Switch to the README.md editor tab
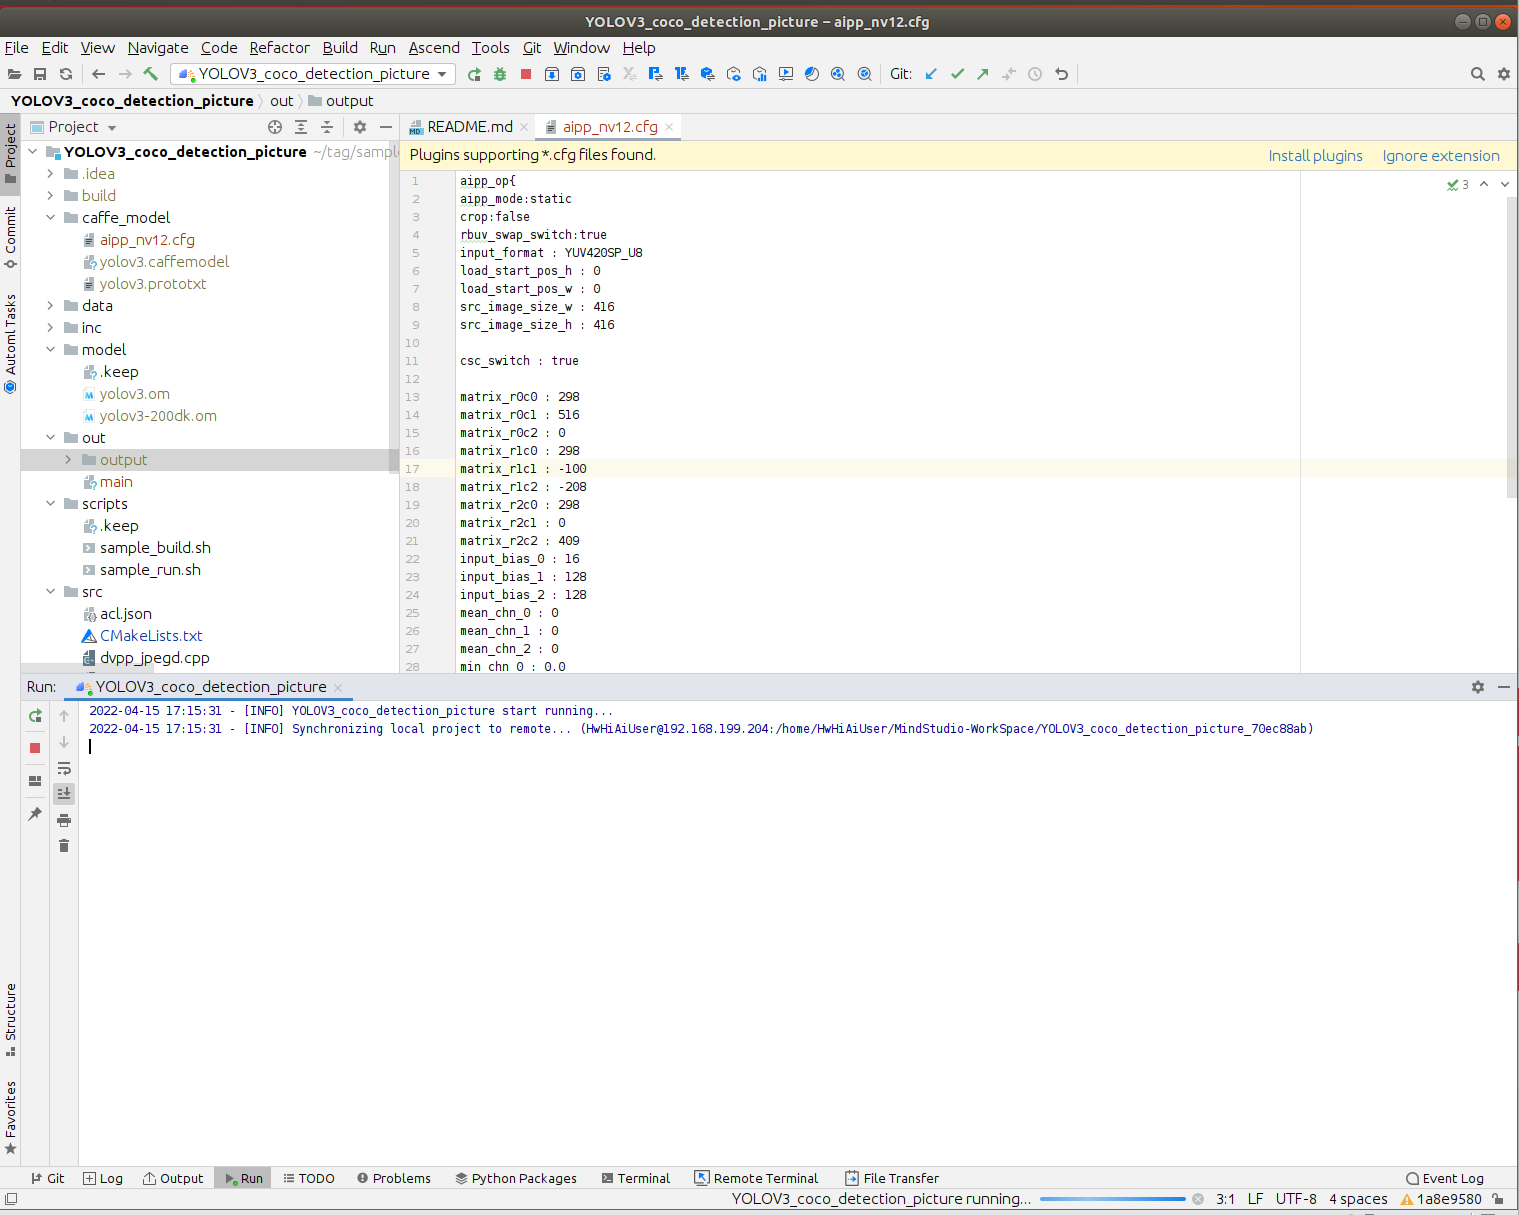 pos(468,127)
